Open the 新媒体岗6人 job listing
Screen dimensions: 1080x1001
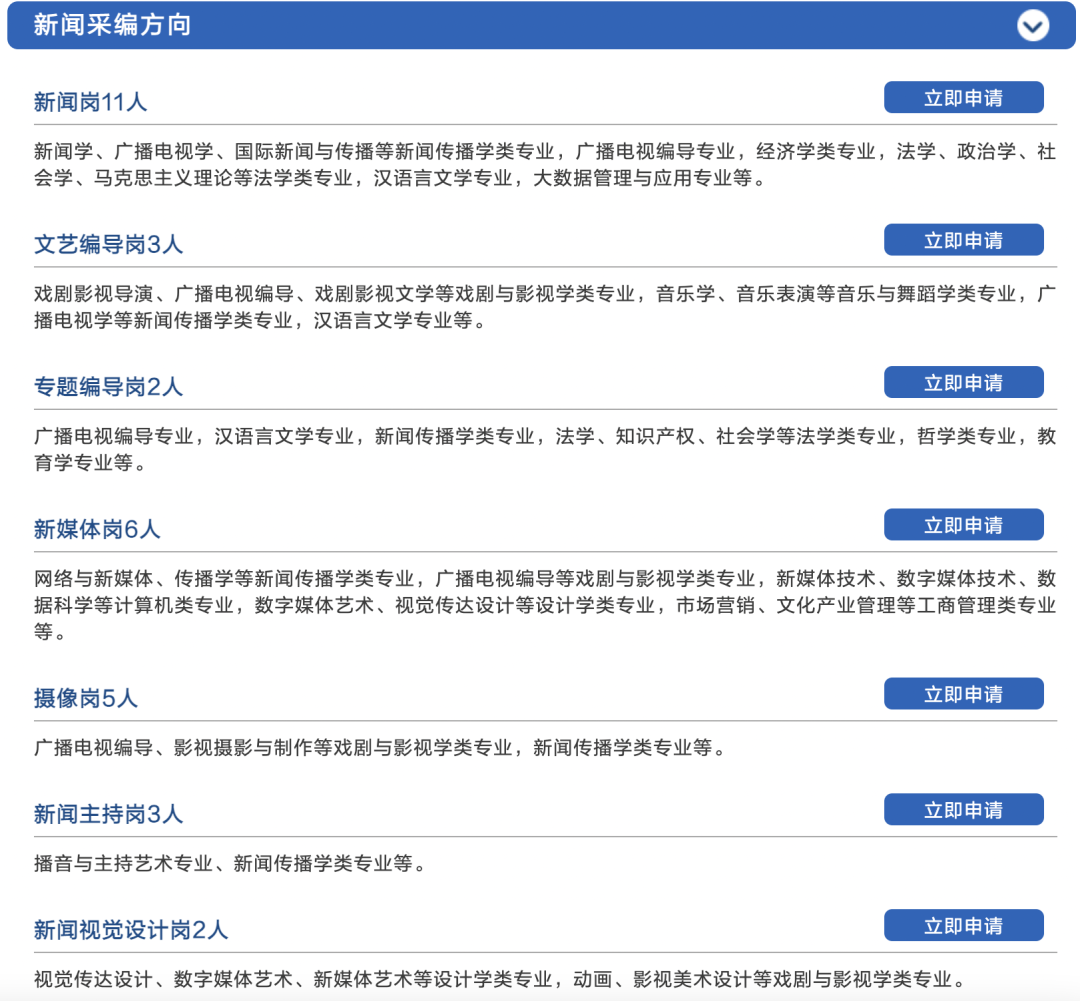point(93,529)
